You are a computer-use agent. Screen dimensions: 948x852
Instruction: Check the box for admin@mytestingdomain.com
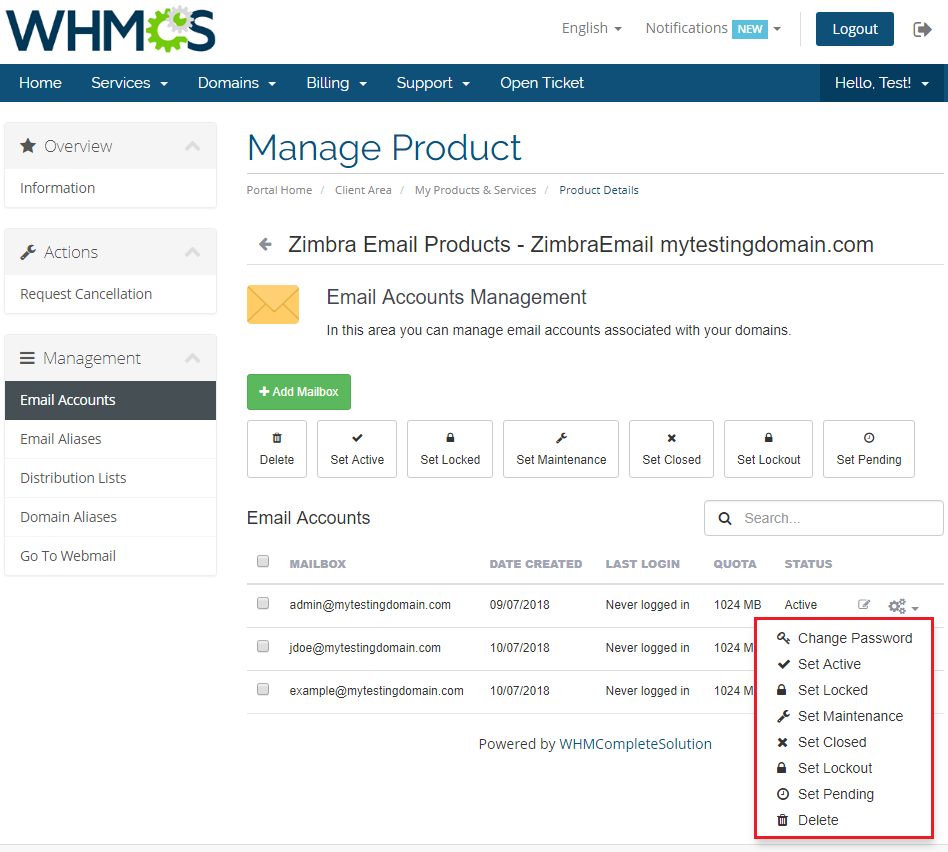click(263, 603)
